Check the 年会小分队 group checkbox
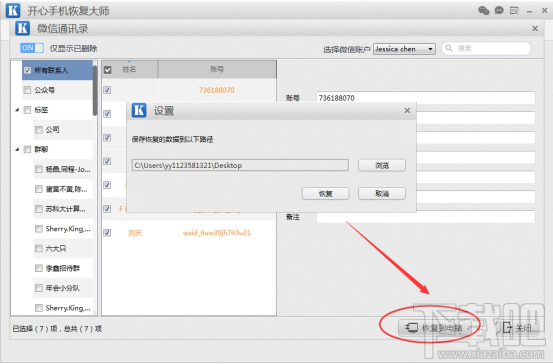Viewport: 553px width, 364px height. (39, 288)
